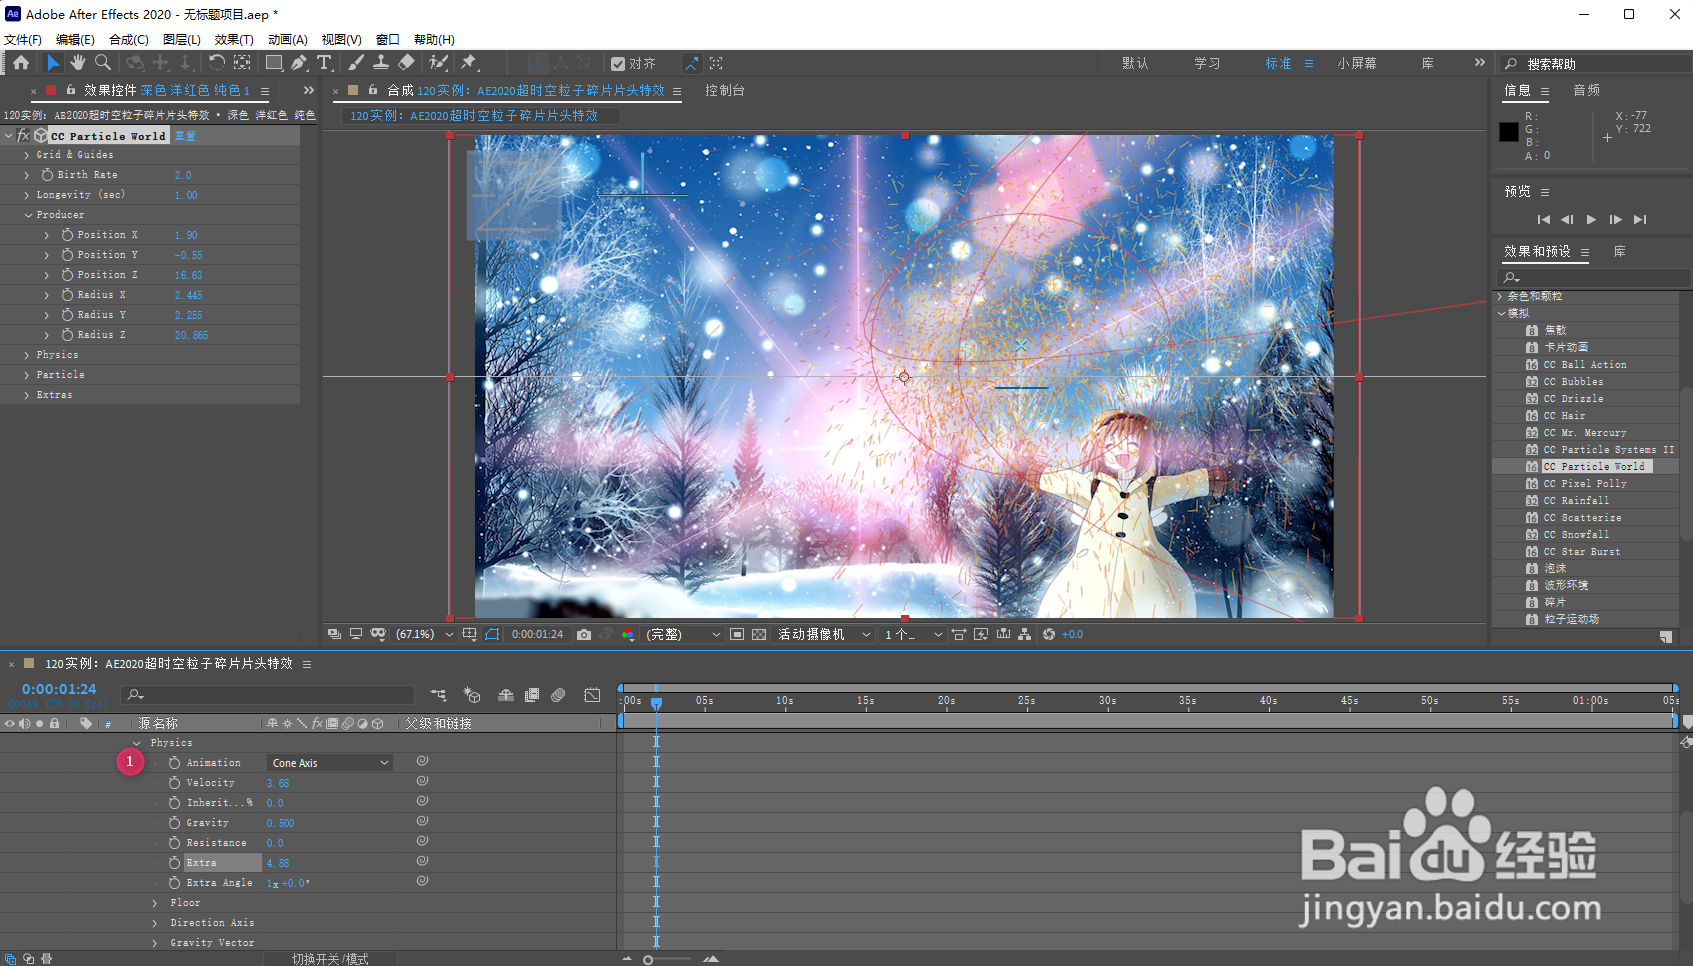Viewport: 1693px width, 966px height.
Task: Play the preview
Action: pos(1591,219)
